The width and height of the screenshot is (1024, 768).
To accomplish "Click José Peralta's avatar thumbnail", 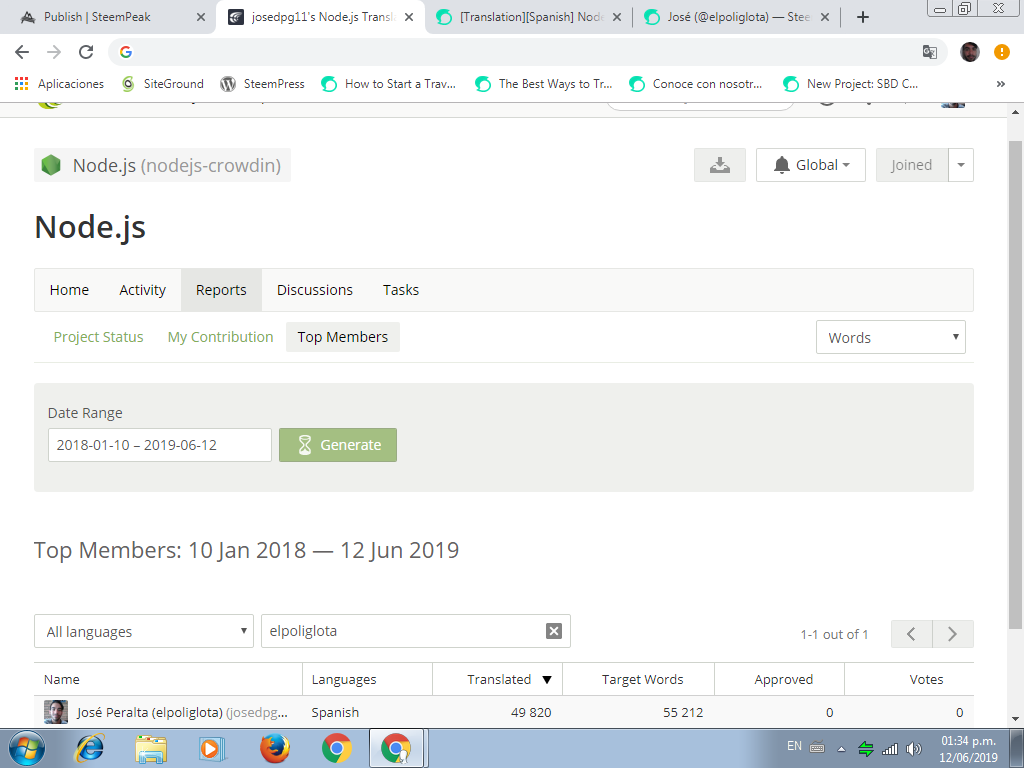I will coord(56,712).
